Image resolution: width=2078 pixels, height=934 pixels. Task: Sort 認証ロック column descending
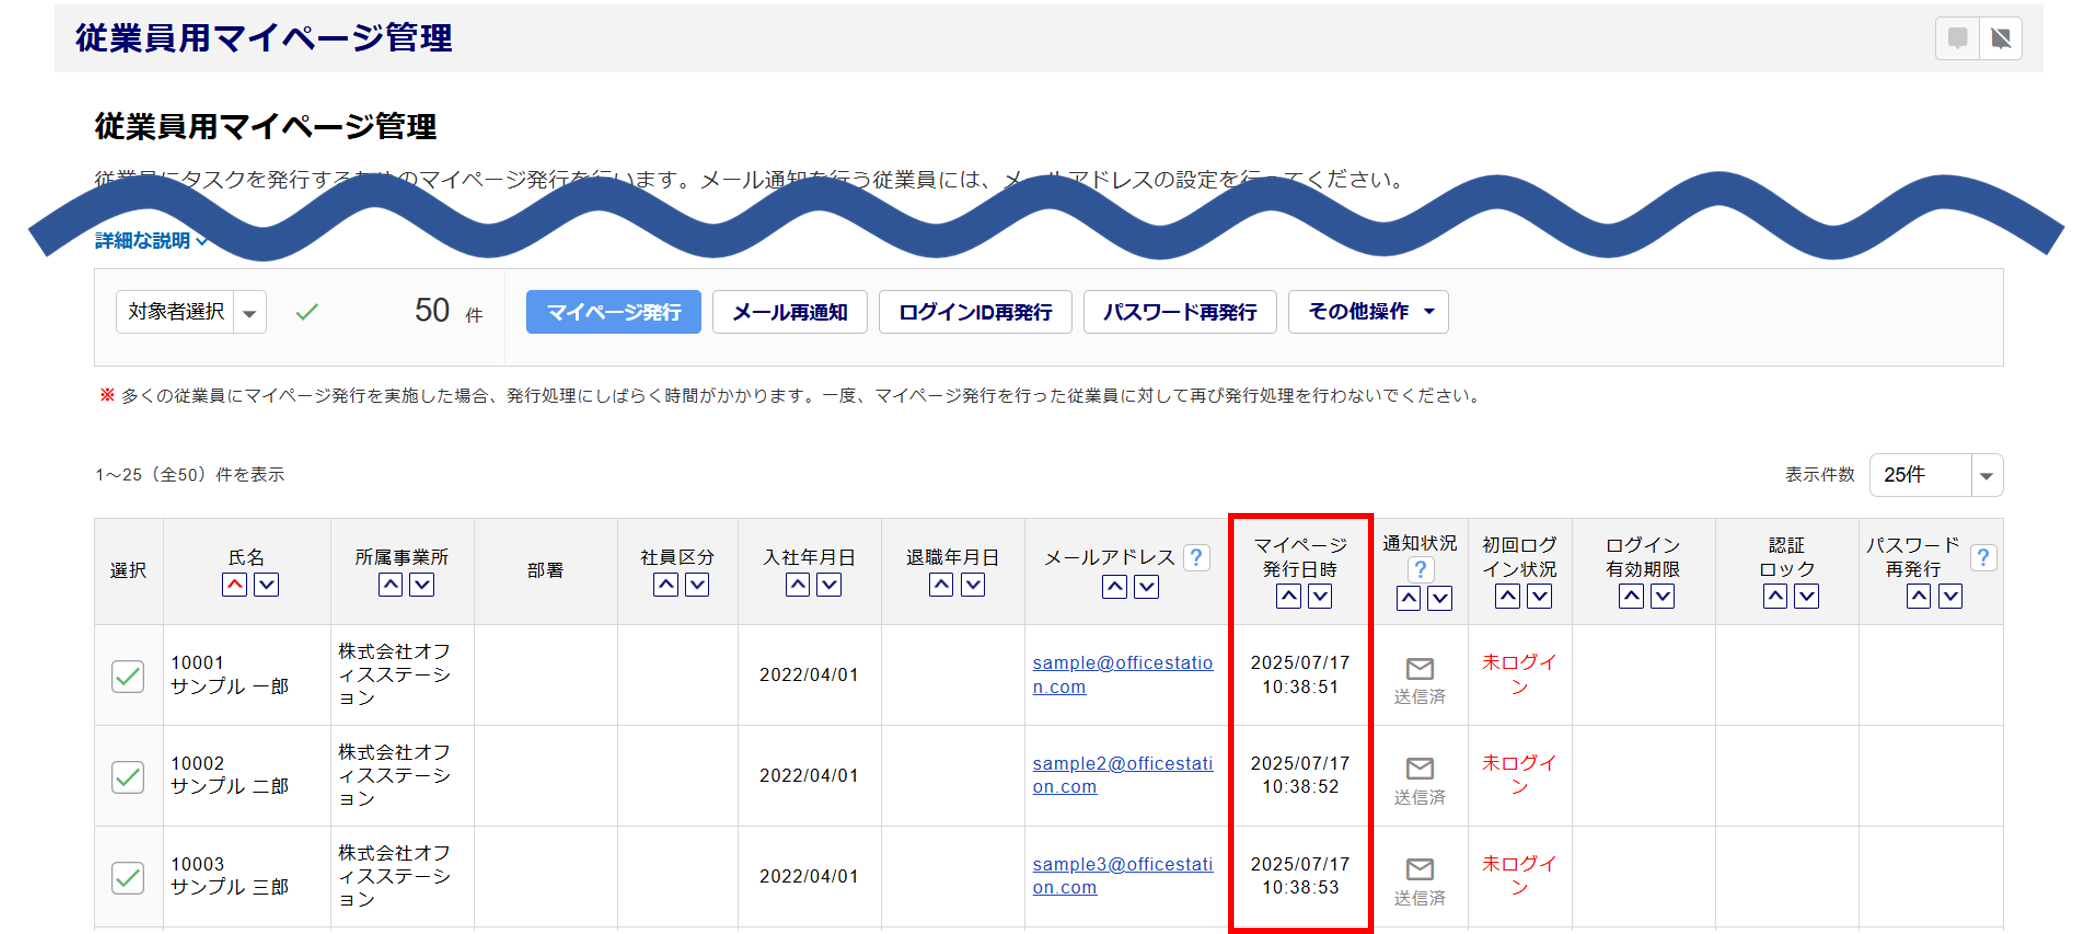1807,597
